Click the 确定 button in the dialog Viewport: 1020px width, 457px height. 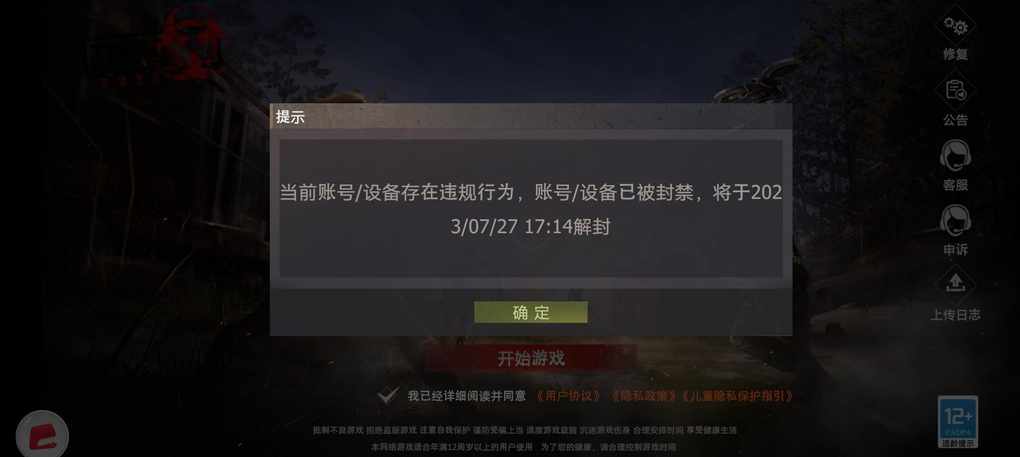530,312
